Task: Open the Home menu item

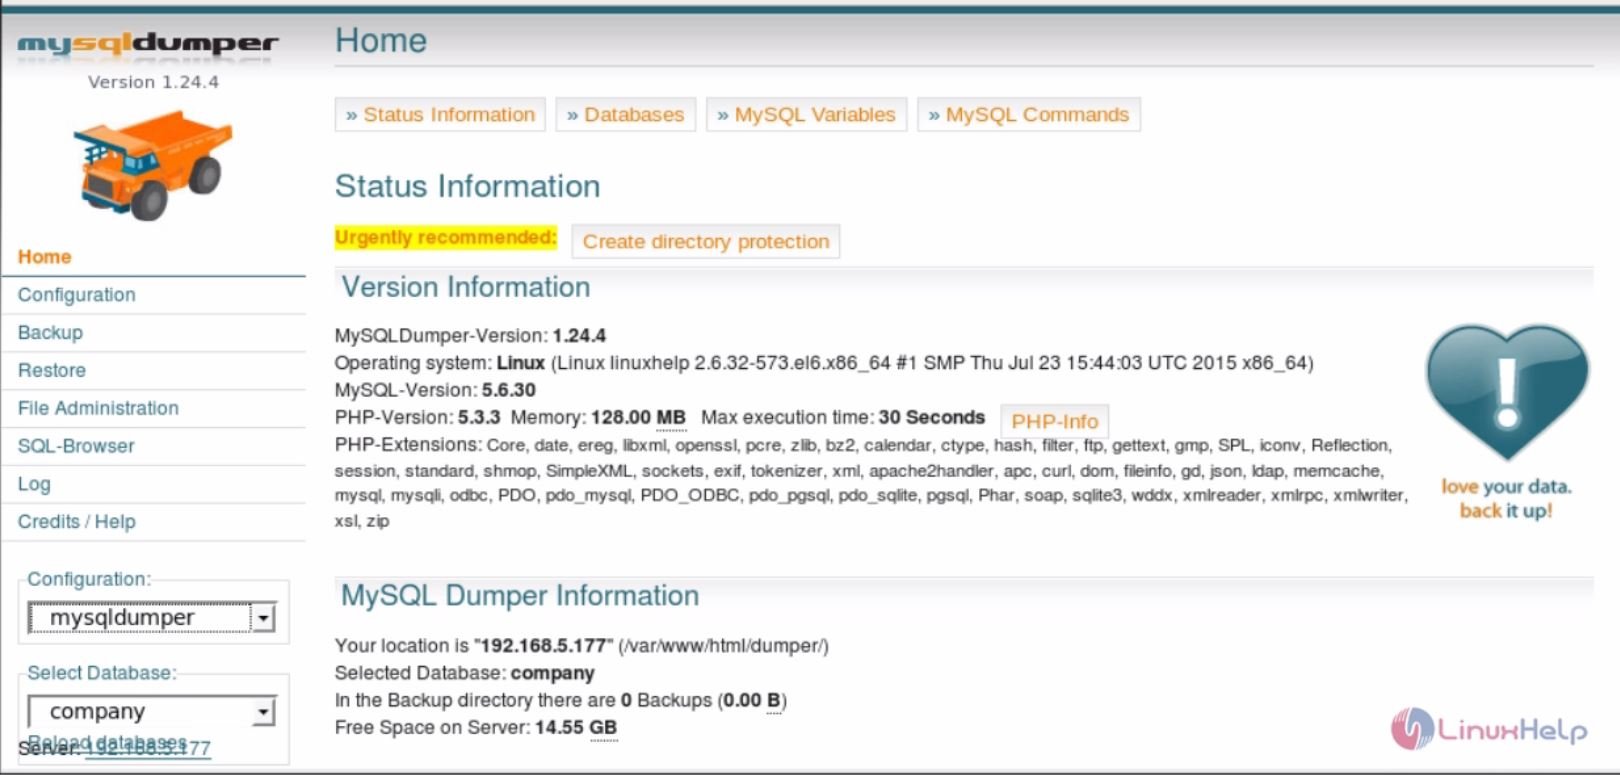Action: (x=45, y=257)
